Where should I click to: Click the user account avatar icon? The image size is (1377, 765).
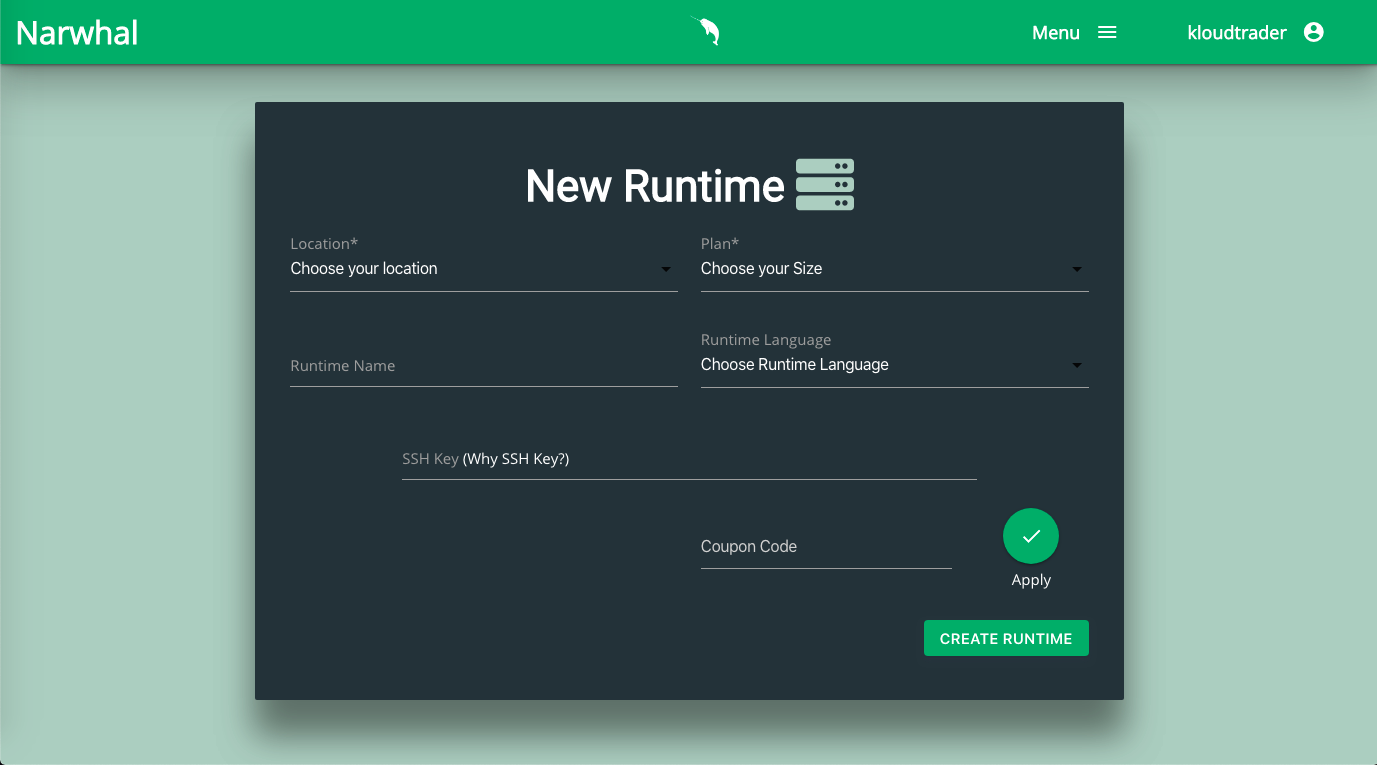click(x=1314, y=33)
